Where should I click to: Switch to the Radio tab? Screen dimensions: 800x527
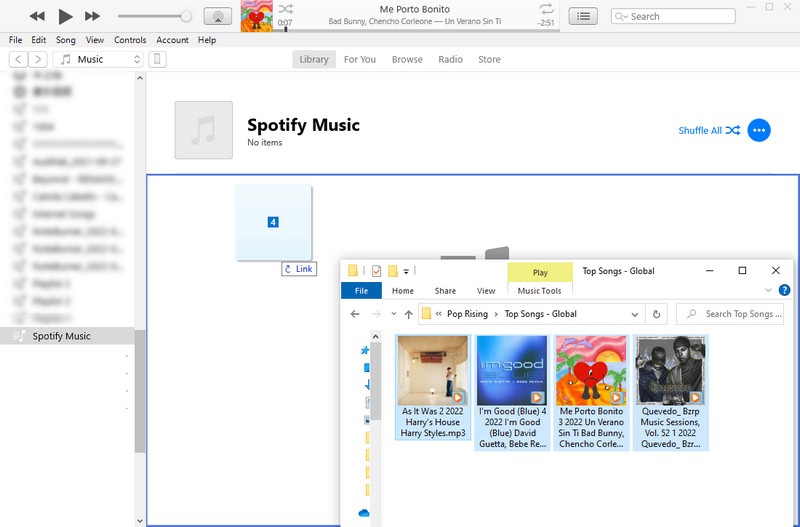click(451, 59)
